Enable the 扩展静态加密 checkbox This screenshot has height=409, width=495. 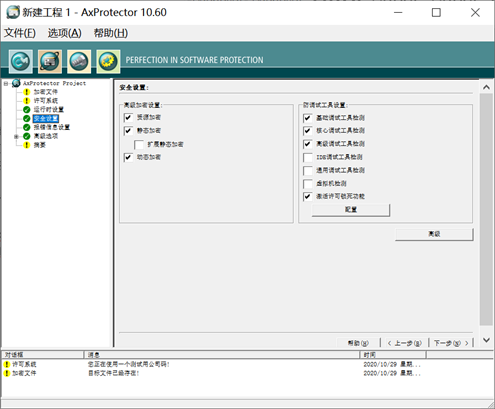pyautogui.click(x=139, y=144)
